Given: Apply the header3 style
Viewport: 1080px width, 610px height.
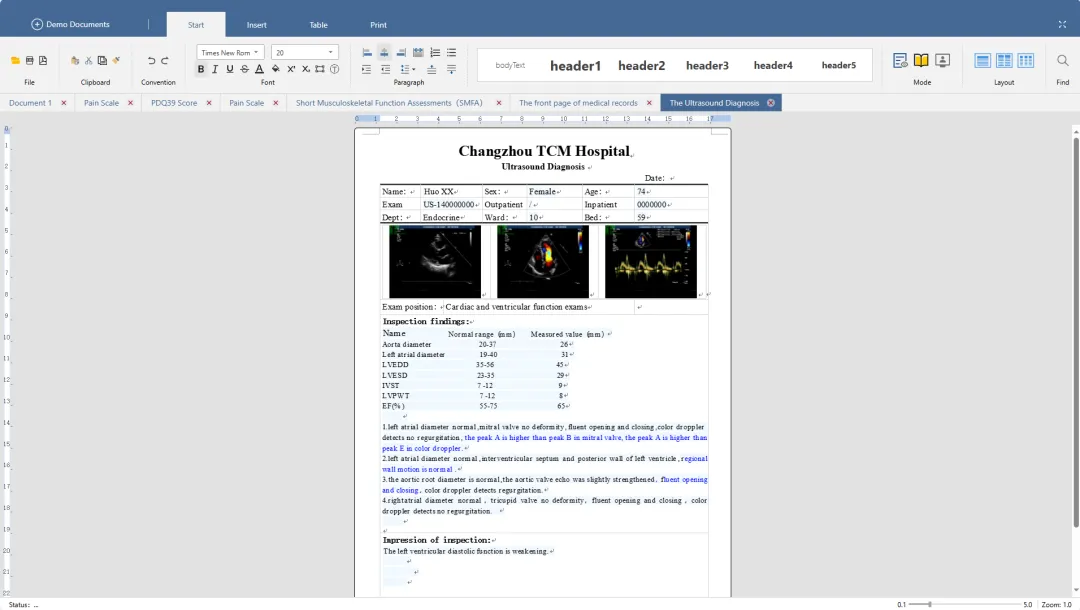Looking at the screenshot, I should 707,65.
